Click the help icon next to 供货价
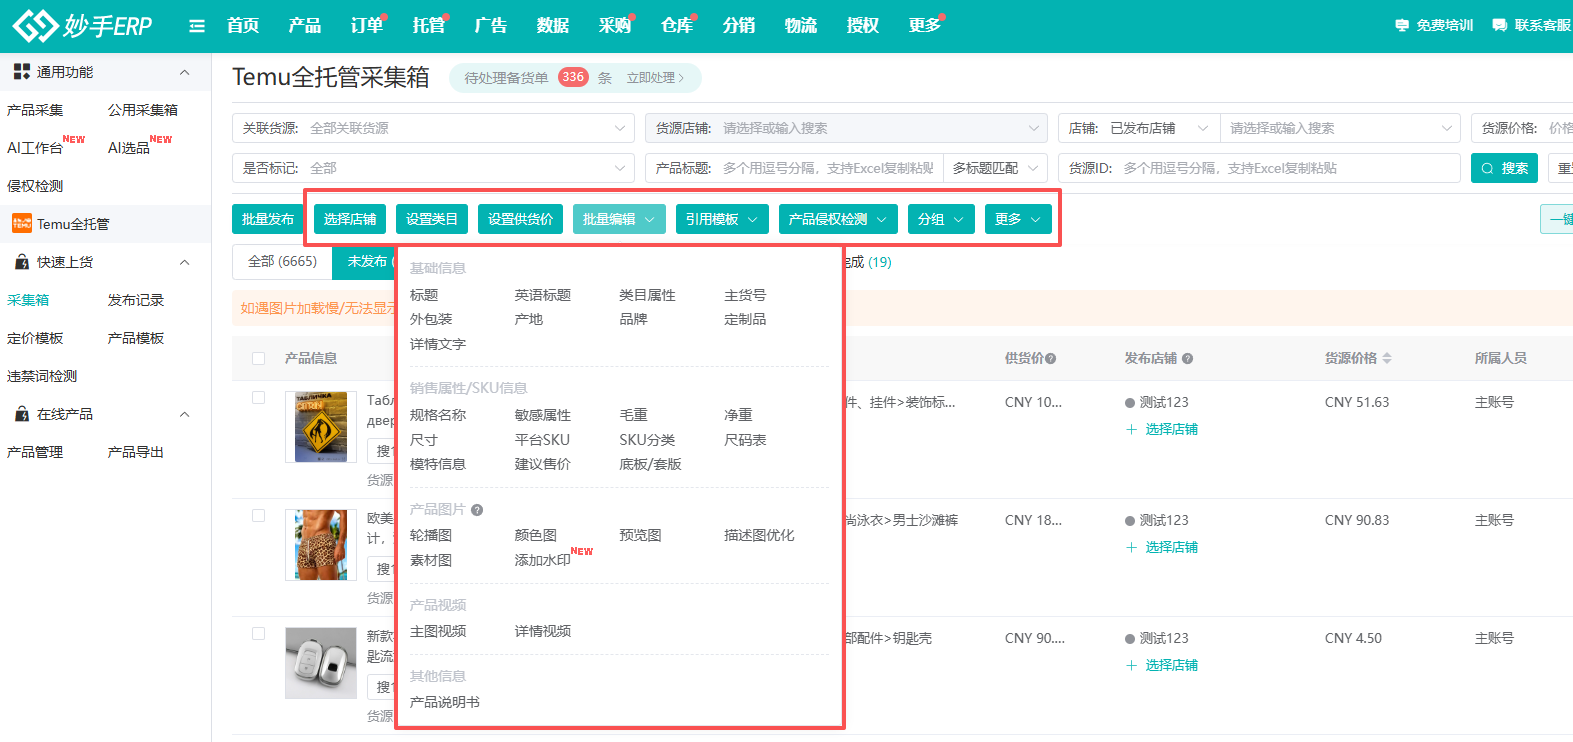 pyautogui.click(x=1051, y=359)
